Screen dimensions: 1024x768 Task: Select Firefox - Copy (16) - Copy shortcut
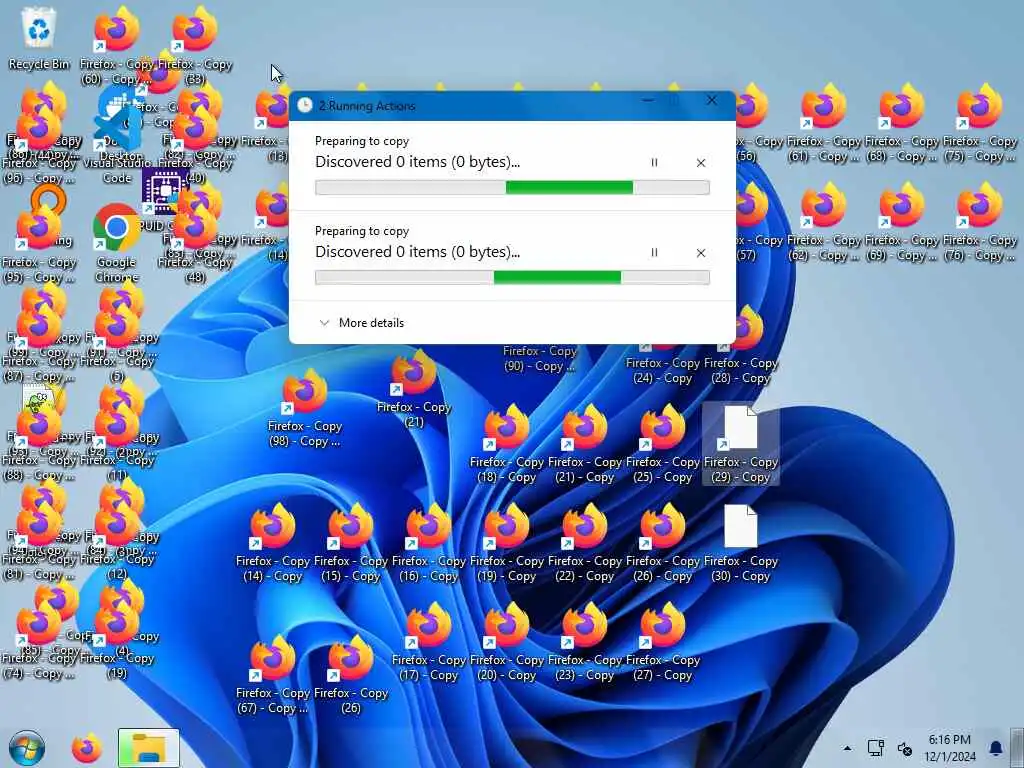428,543
